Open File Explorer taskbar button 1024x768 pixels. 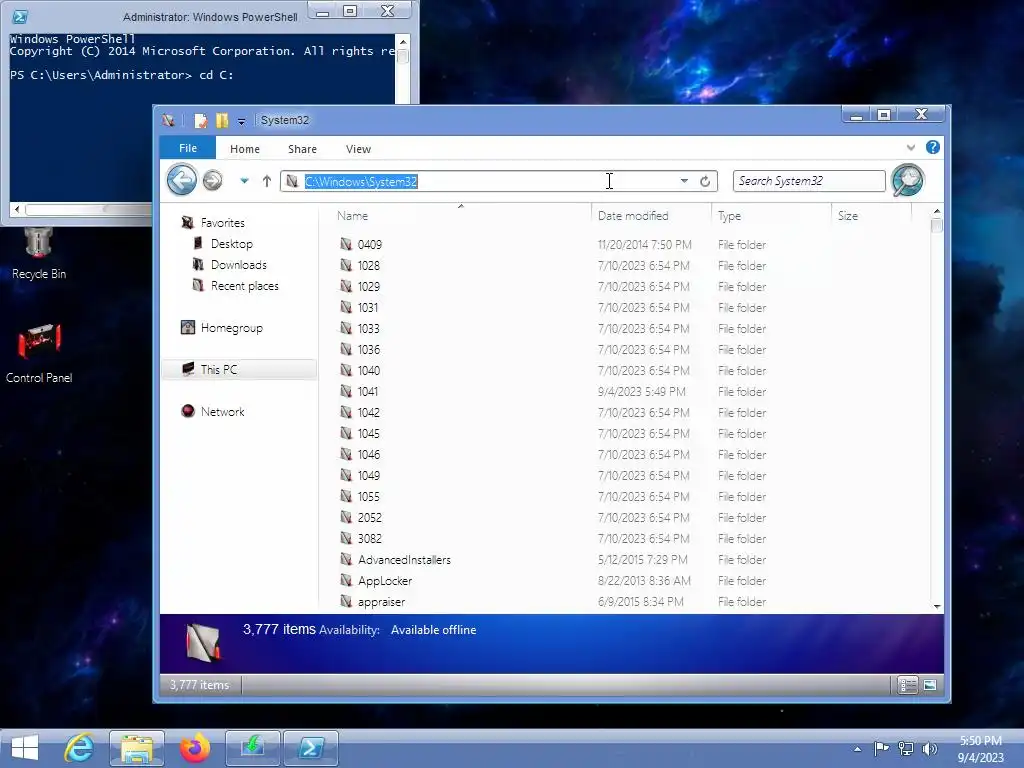136,748
